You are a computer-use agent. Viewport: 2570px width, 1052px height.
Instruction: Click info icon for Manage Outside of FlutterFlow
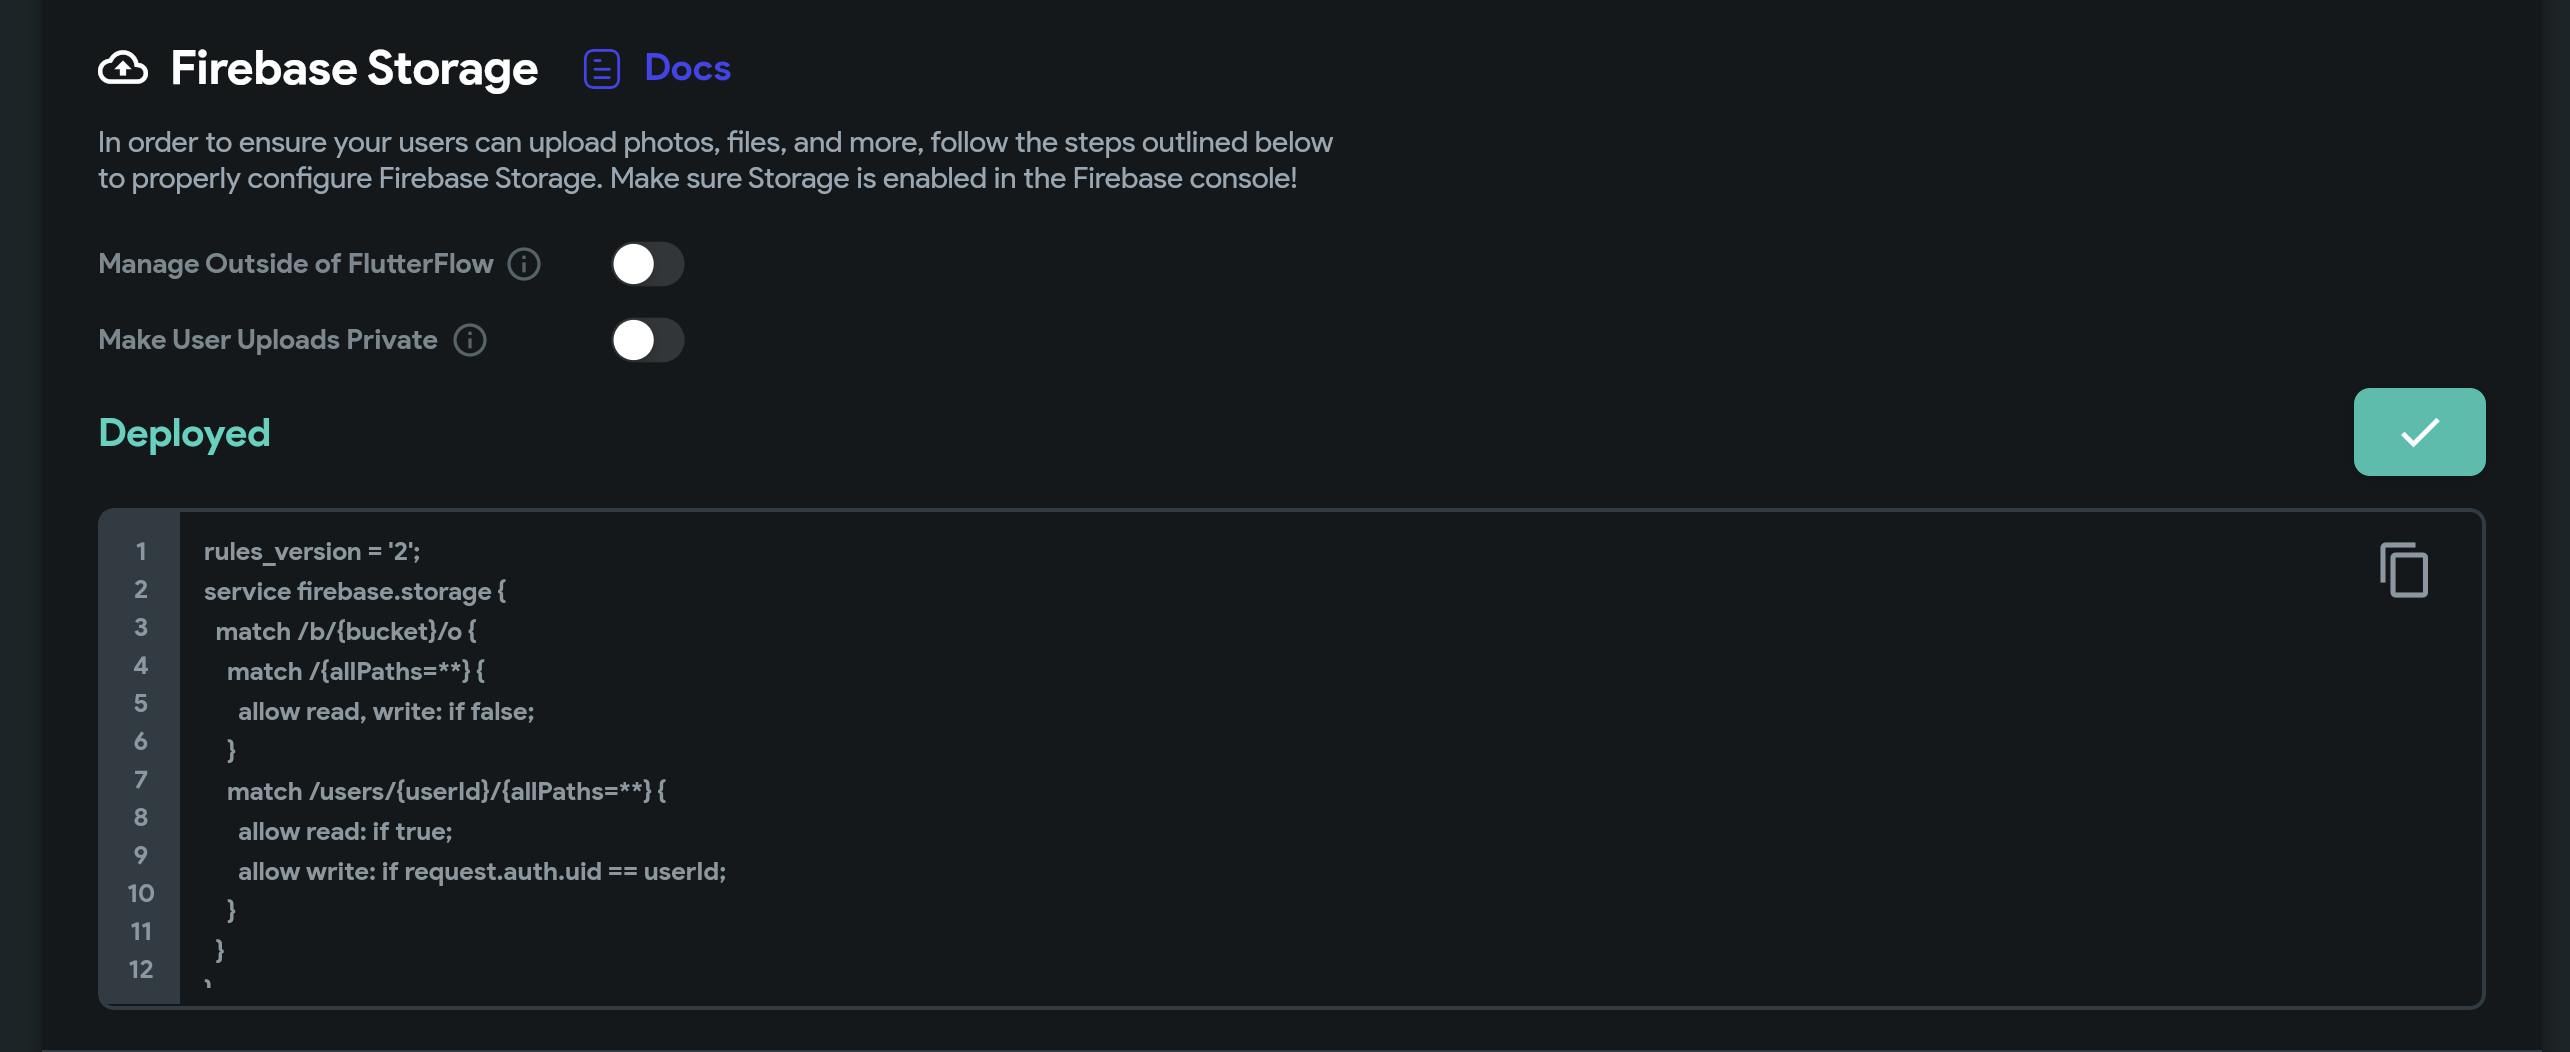pyautogui.click(x=524, y=264)
